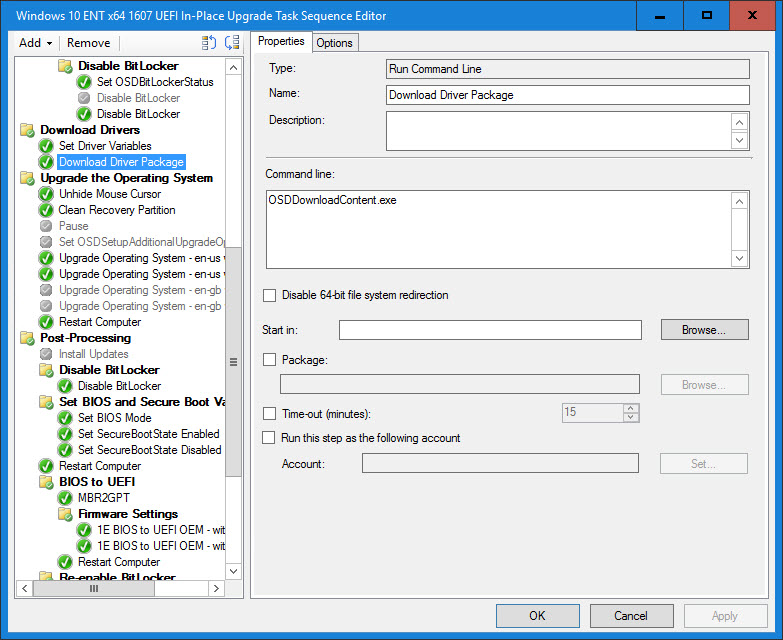Image resolution: width=783 pixels, height=640 pixels.
Task: Enable Disable 64-bit file system redirection
Action: pos(269,296)
